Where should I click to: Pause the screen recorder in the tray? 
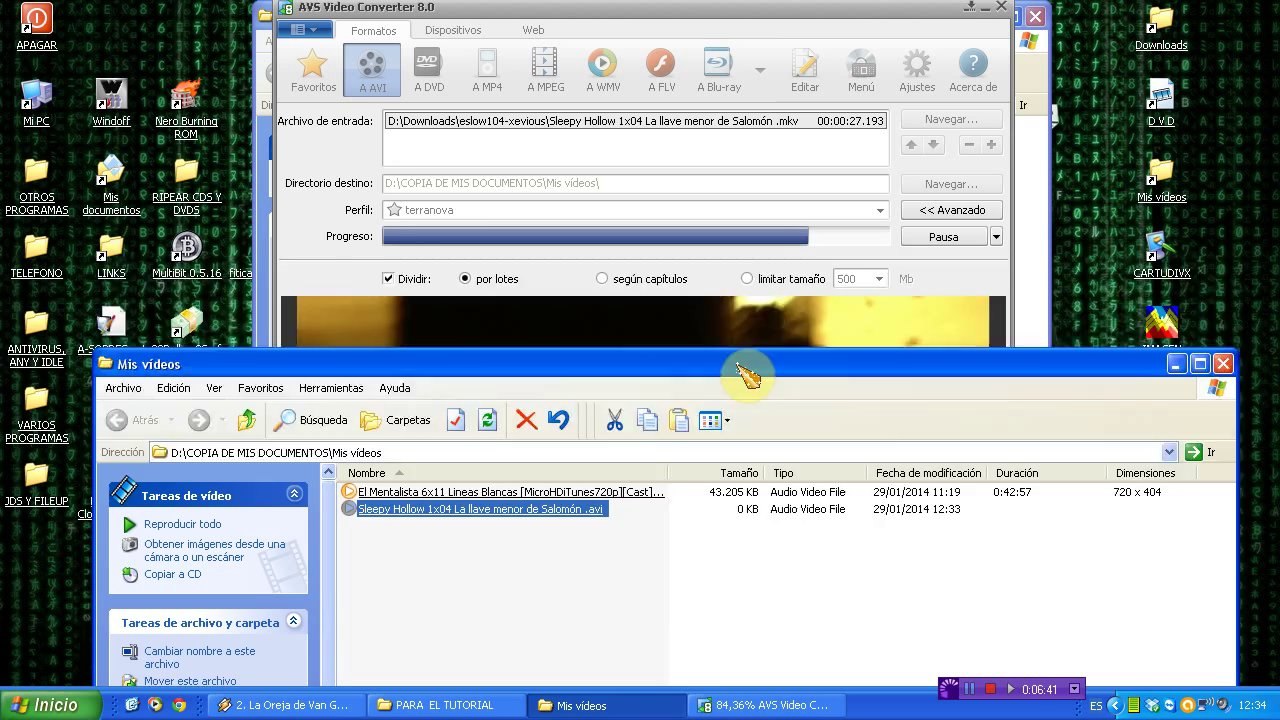point(969,689)
